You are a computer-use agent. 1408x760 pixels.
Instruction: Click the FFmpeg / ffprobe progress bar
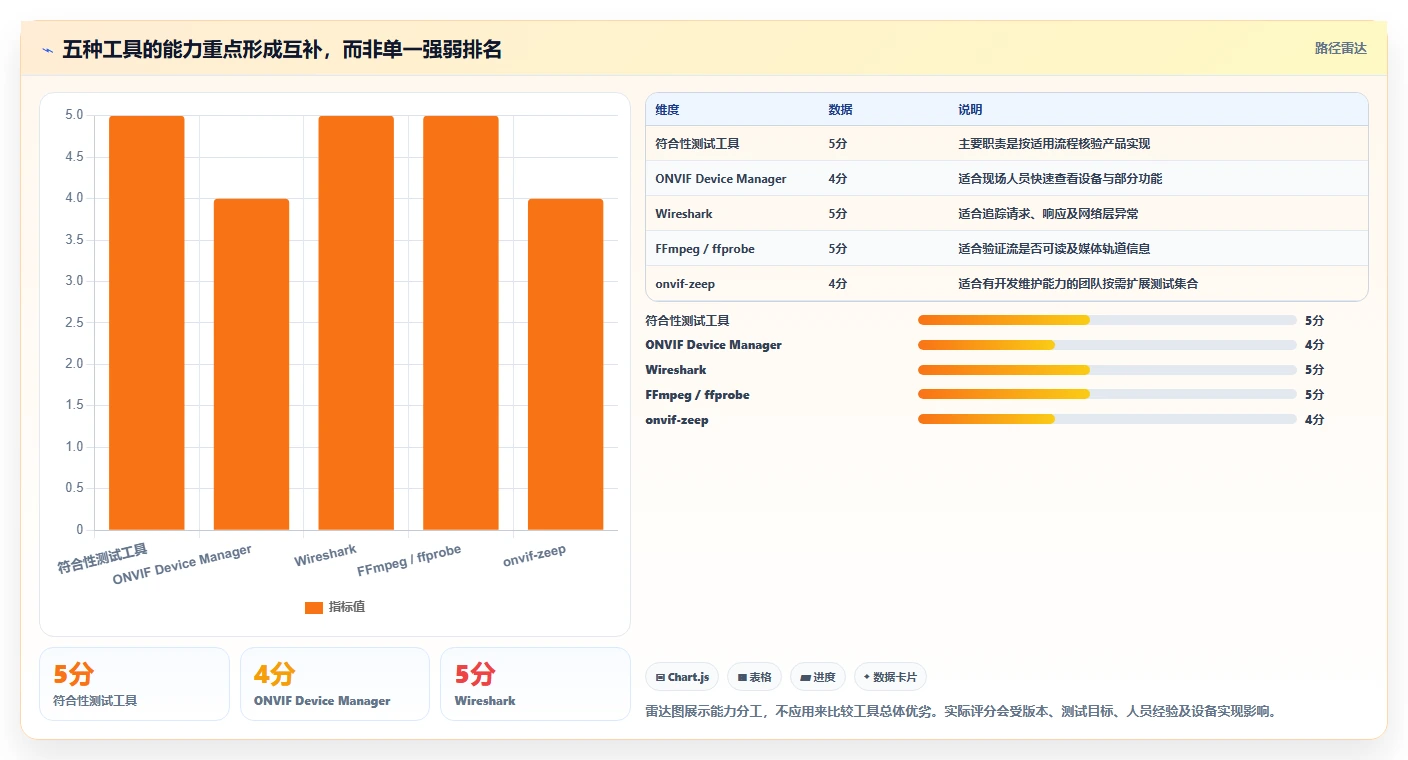pyautogui.click(x=1107, y=395)
